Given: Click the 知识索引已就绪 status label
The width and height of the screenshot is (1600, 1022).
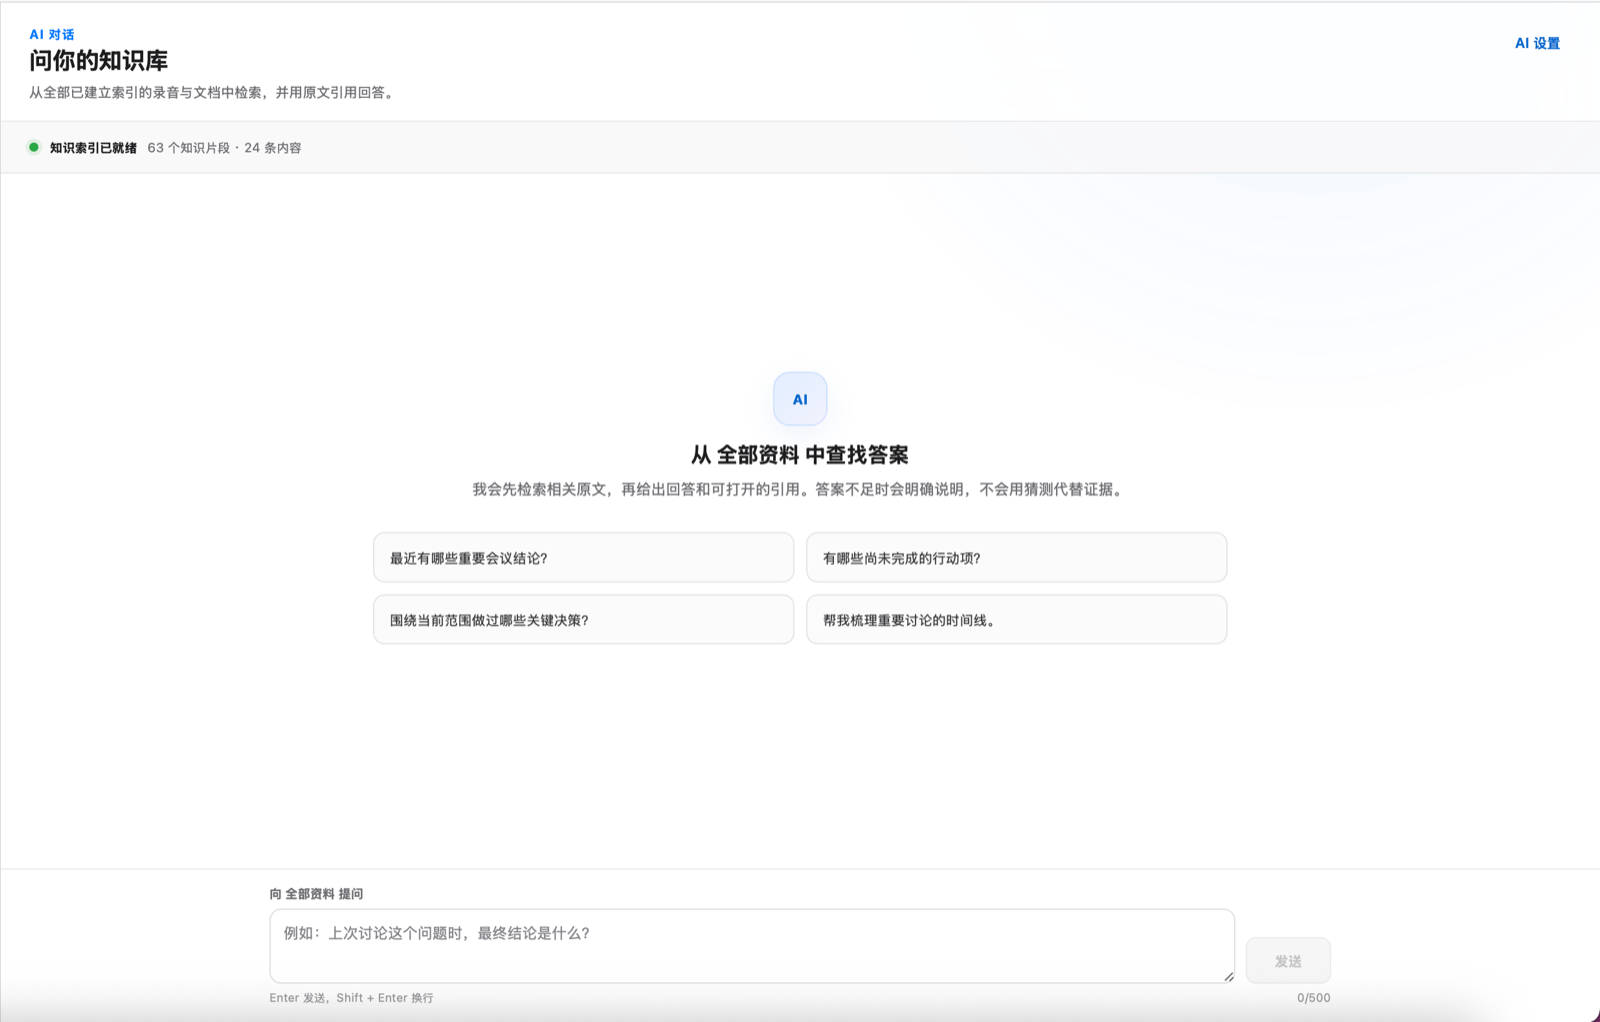Looking at the screenshot, I should (93, 148).
